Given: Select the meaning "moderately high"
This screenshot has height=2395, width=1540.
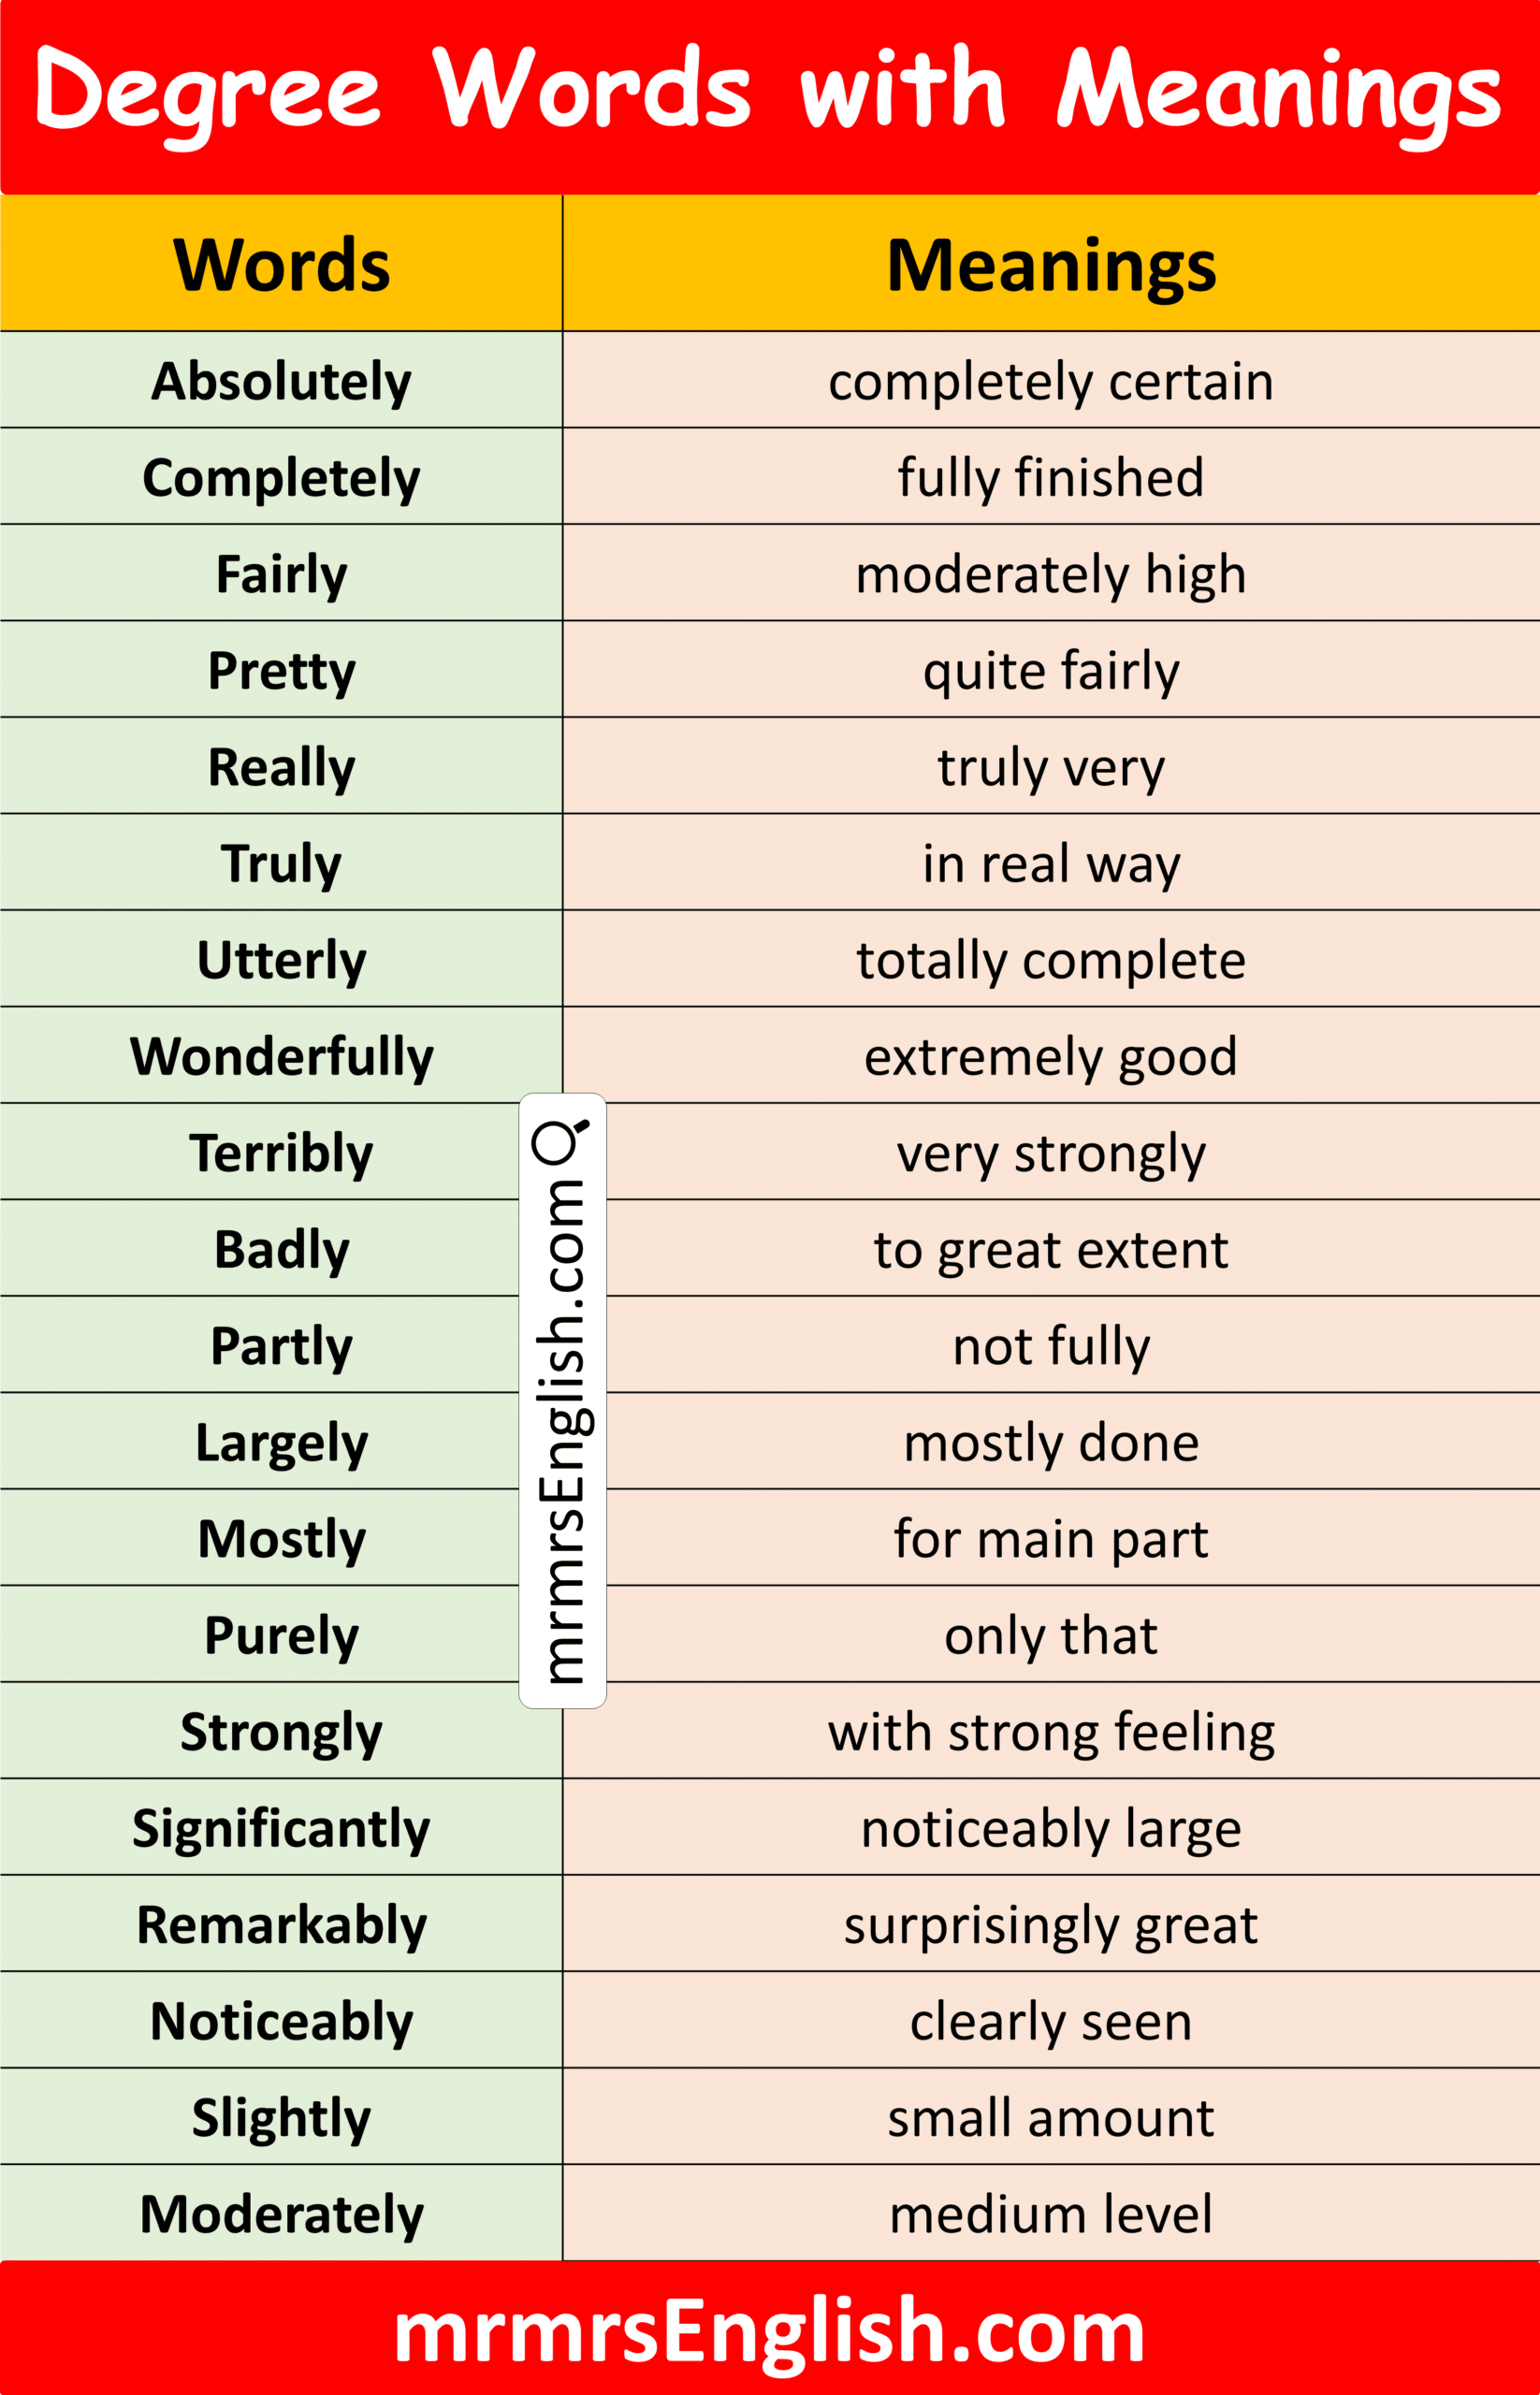Looking at the screenshot, I should (x=1051, y=574).
